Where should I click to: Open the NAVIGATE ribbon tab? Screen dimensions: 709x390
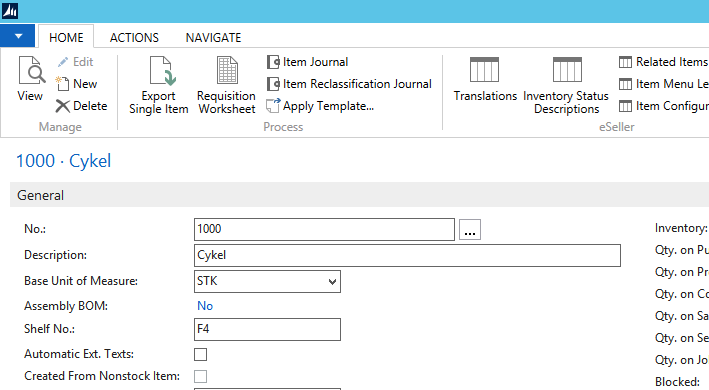pos(213,38)
